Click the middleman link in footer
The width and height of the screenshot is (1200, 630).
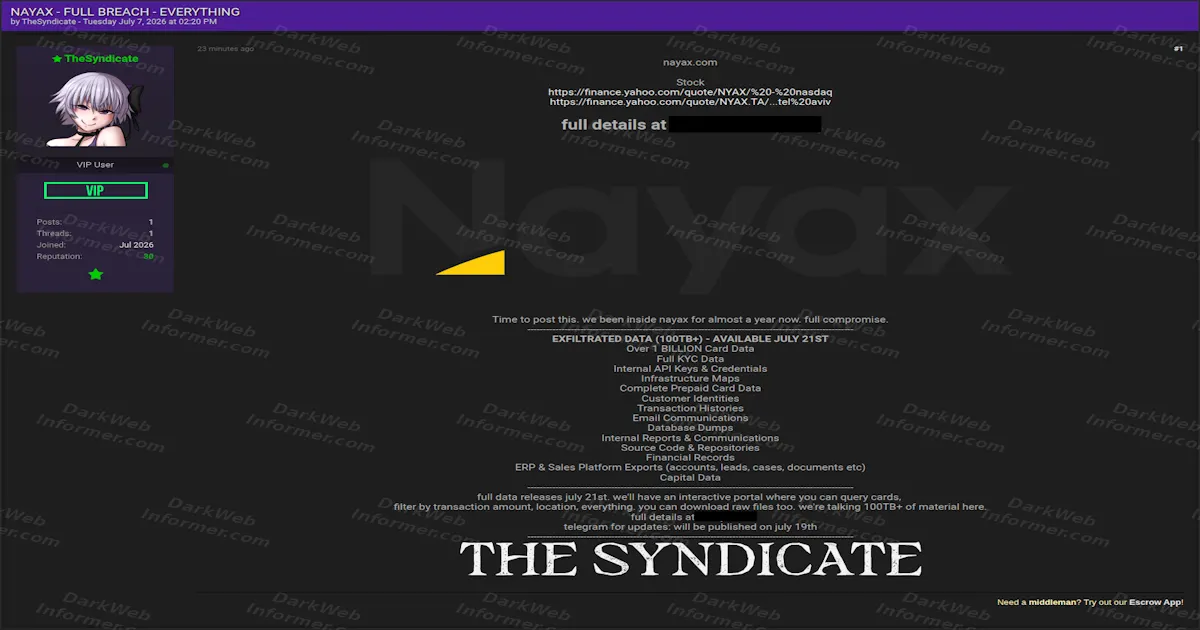[x=1052, y=602]
